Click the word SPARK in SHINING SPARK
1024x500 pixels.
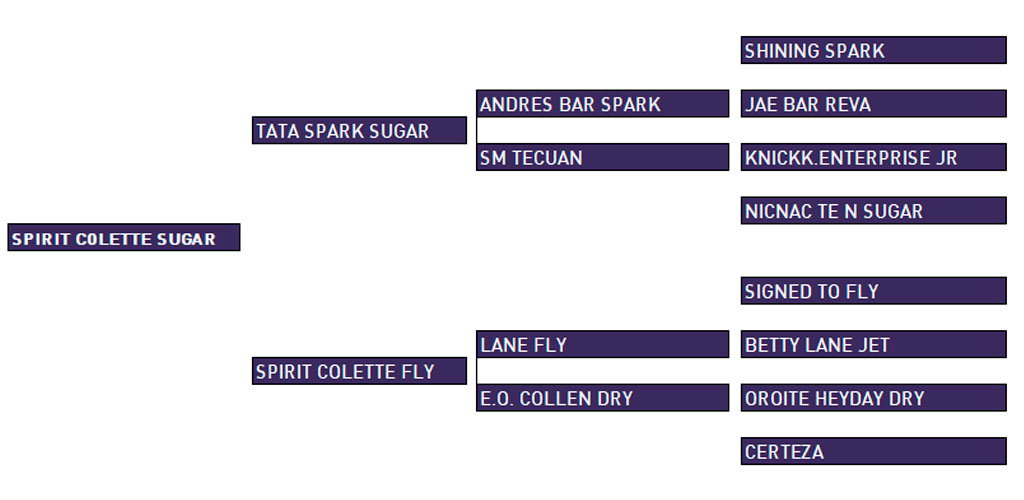[855, 50]
